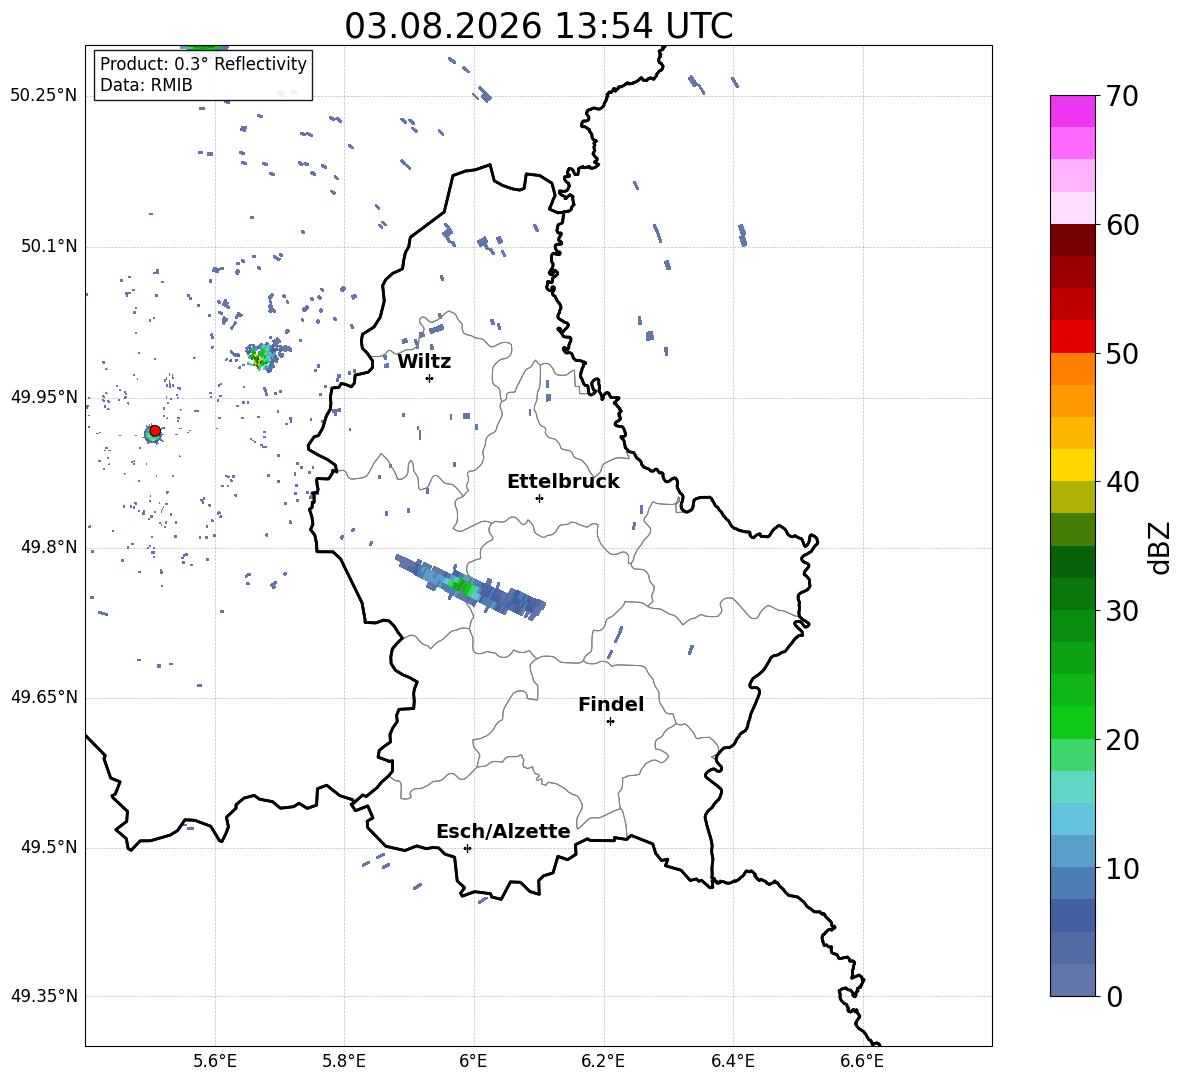Click the Esch/Alzette station cross marker
1184x1081 pixels.
coord(467,848)
